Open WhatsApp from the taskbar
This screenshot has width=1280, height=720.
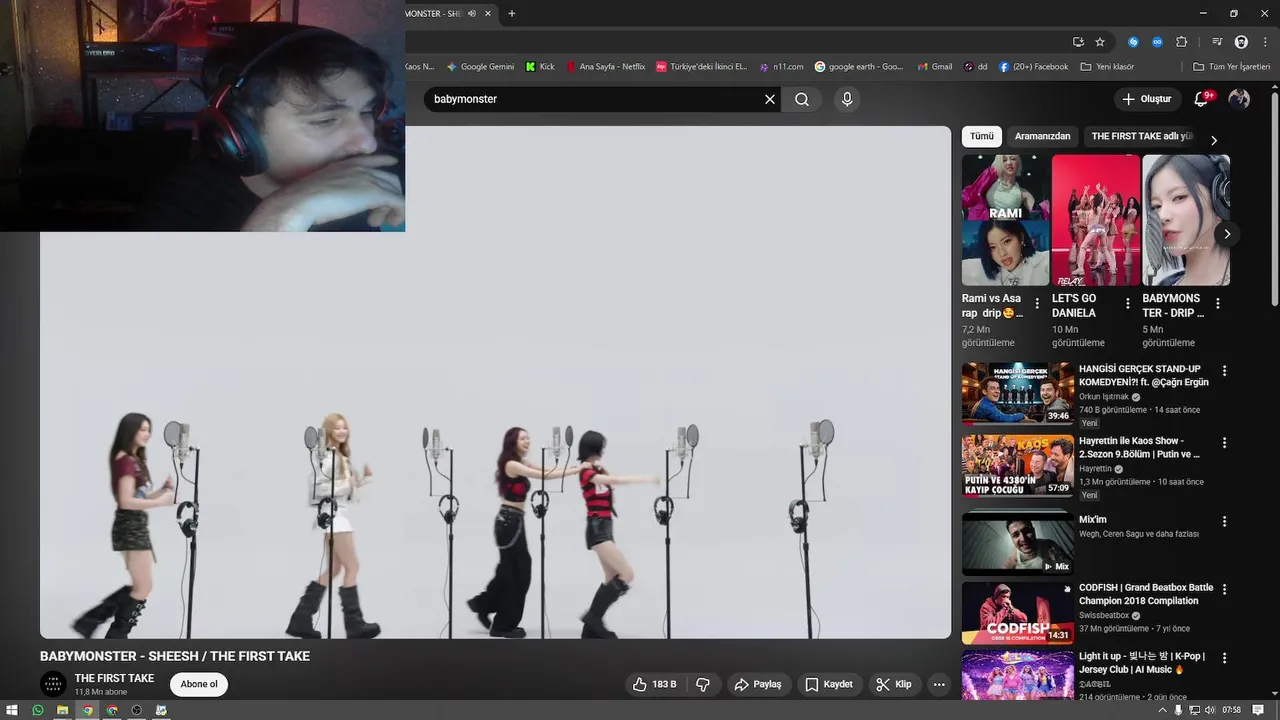(38, 710)
